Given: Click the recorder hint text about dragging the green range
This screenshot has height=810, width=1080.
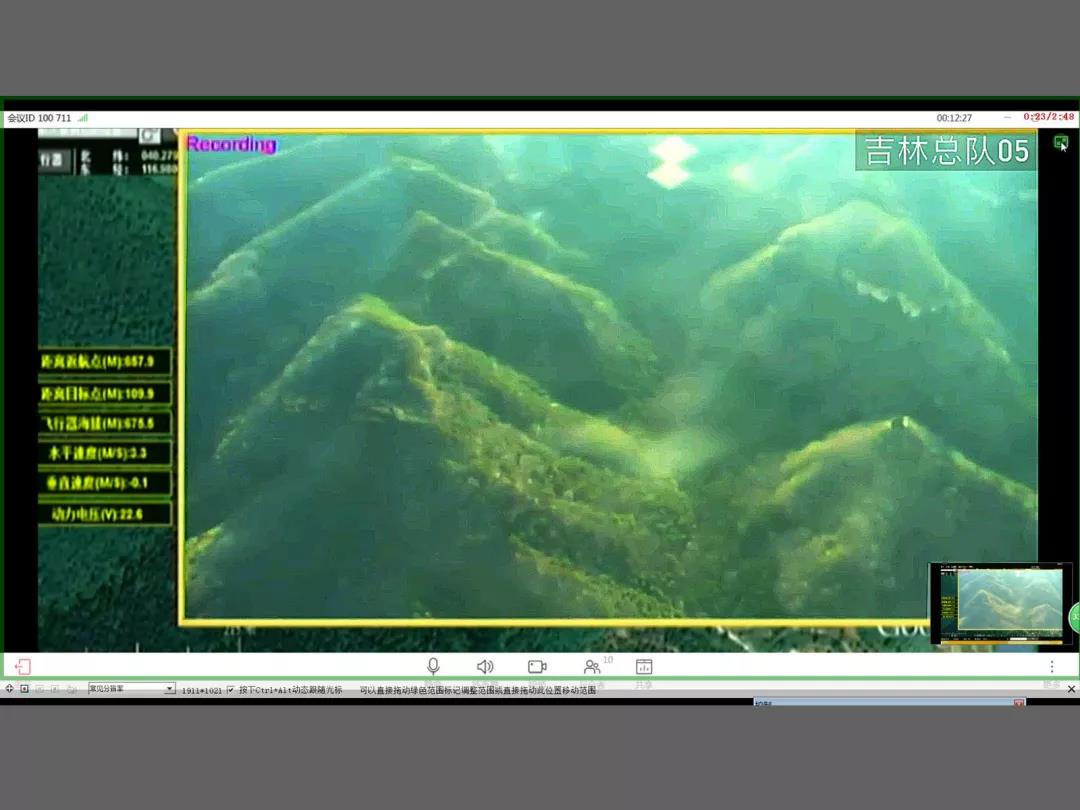Looking at the screenshot, I should 477,690.
